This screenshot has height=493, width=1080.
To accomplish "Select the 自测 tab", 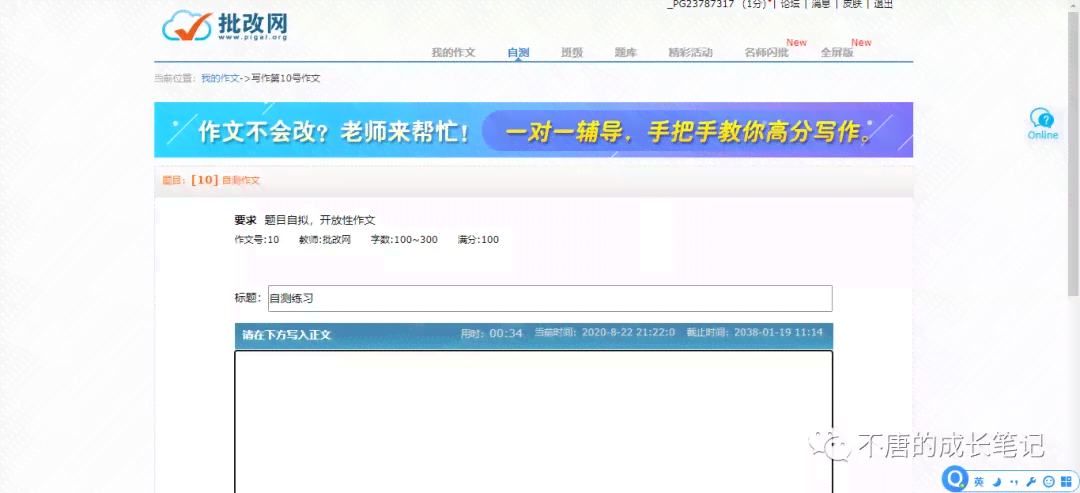I will pyautogui.click(x=518, y=52).
